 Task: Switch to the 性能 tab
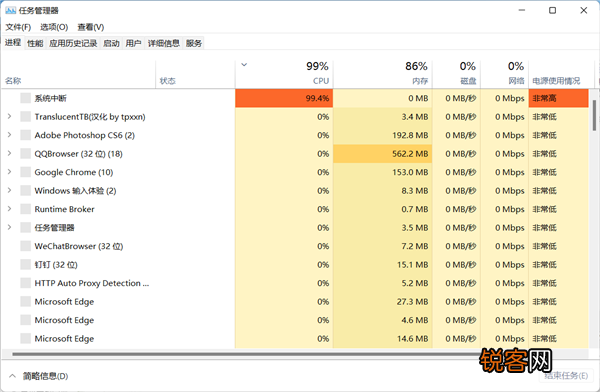[35, 43]
